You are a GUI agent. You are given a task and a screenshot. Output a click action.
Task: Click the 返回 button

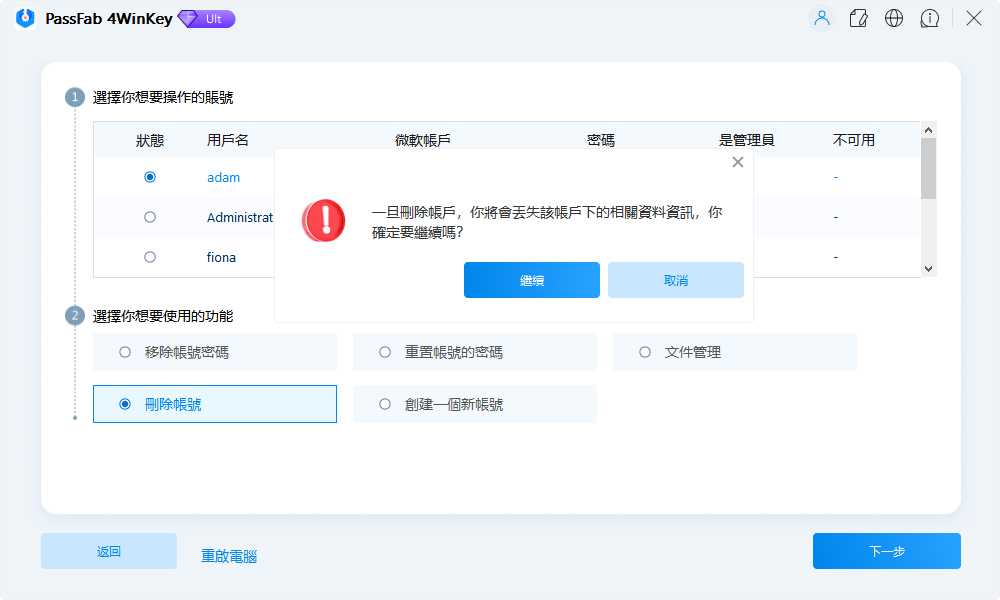click(x=108, y=551)
